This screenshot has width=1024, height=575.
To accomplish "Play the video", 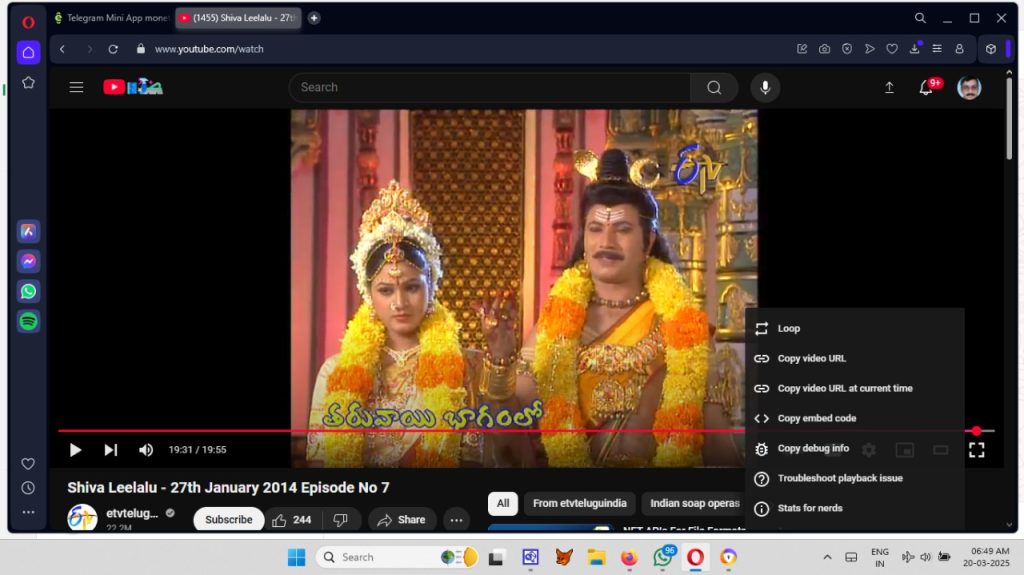I will 75,450.
